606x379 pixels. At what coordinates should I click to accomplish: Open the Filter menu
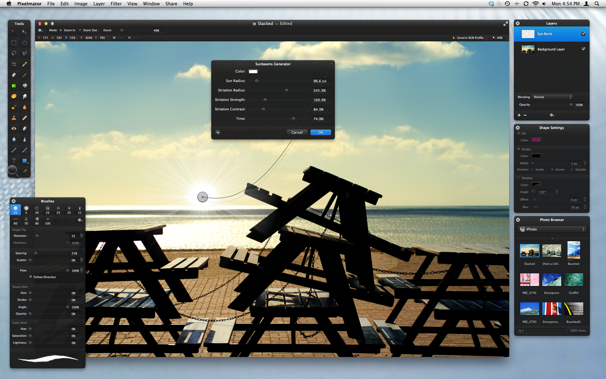(x=116, y=3)
